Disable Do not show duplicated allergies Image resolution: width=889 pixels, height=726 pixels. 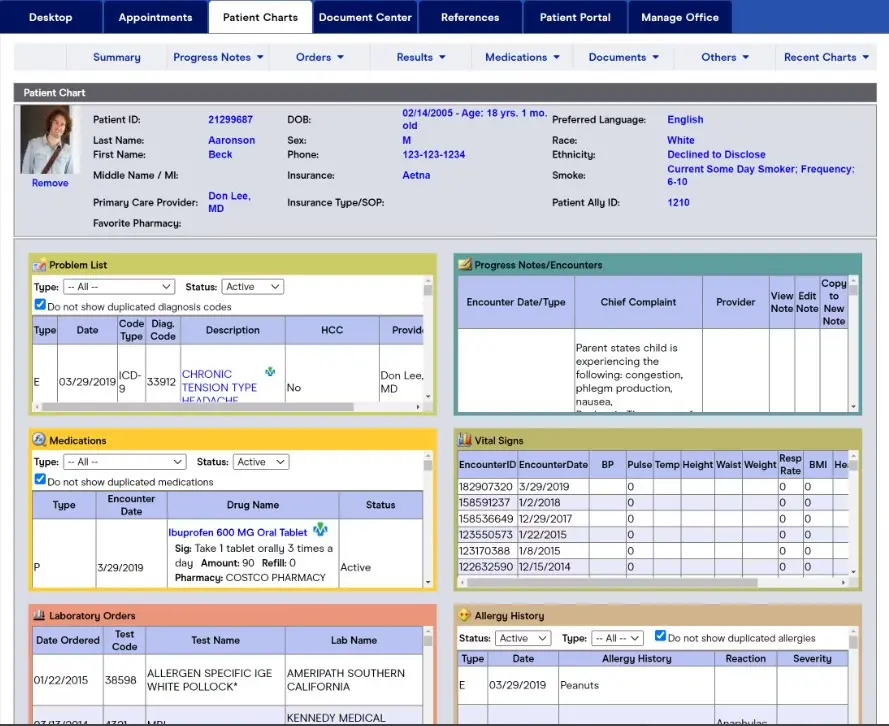pyautogui.click(x=660, y=636)
